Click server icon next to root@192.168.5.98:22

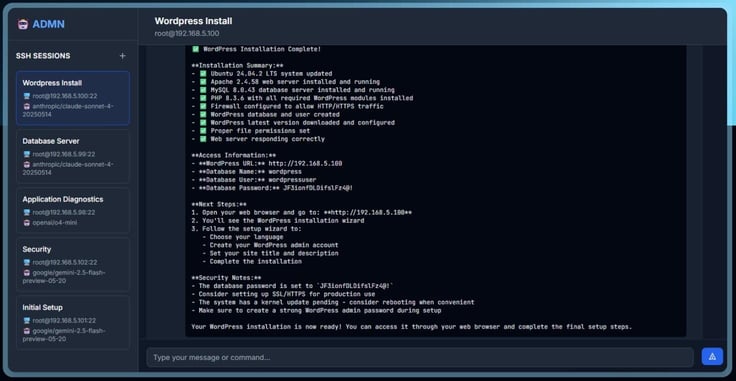[x=27, y=213]
